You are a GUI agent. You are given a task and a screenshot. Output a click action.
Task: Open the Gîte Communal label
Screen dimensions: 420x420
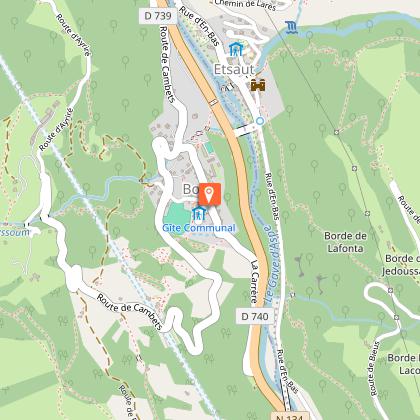pyautogui.click(x=199, y=228)
